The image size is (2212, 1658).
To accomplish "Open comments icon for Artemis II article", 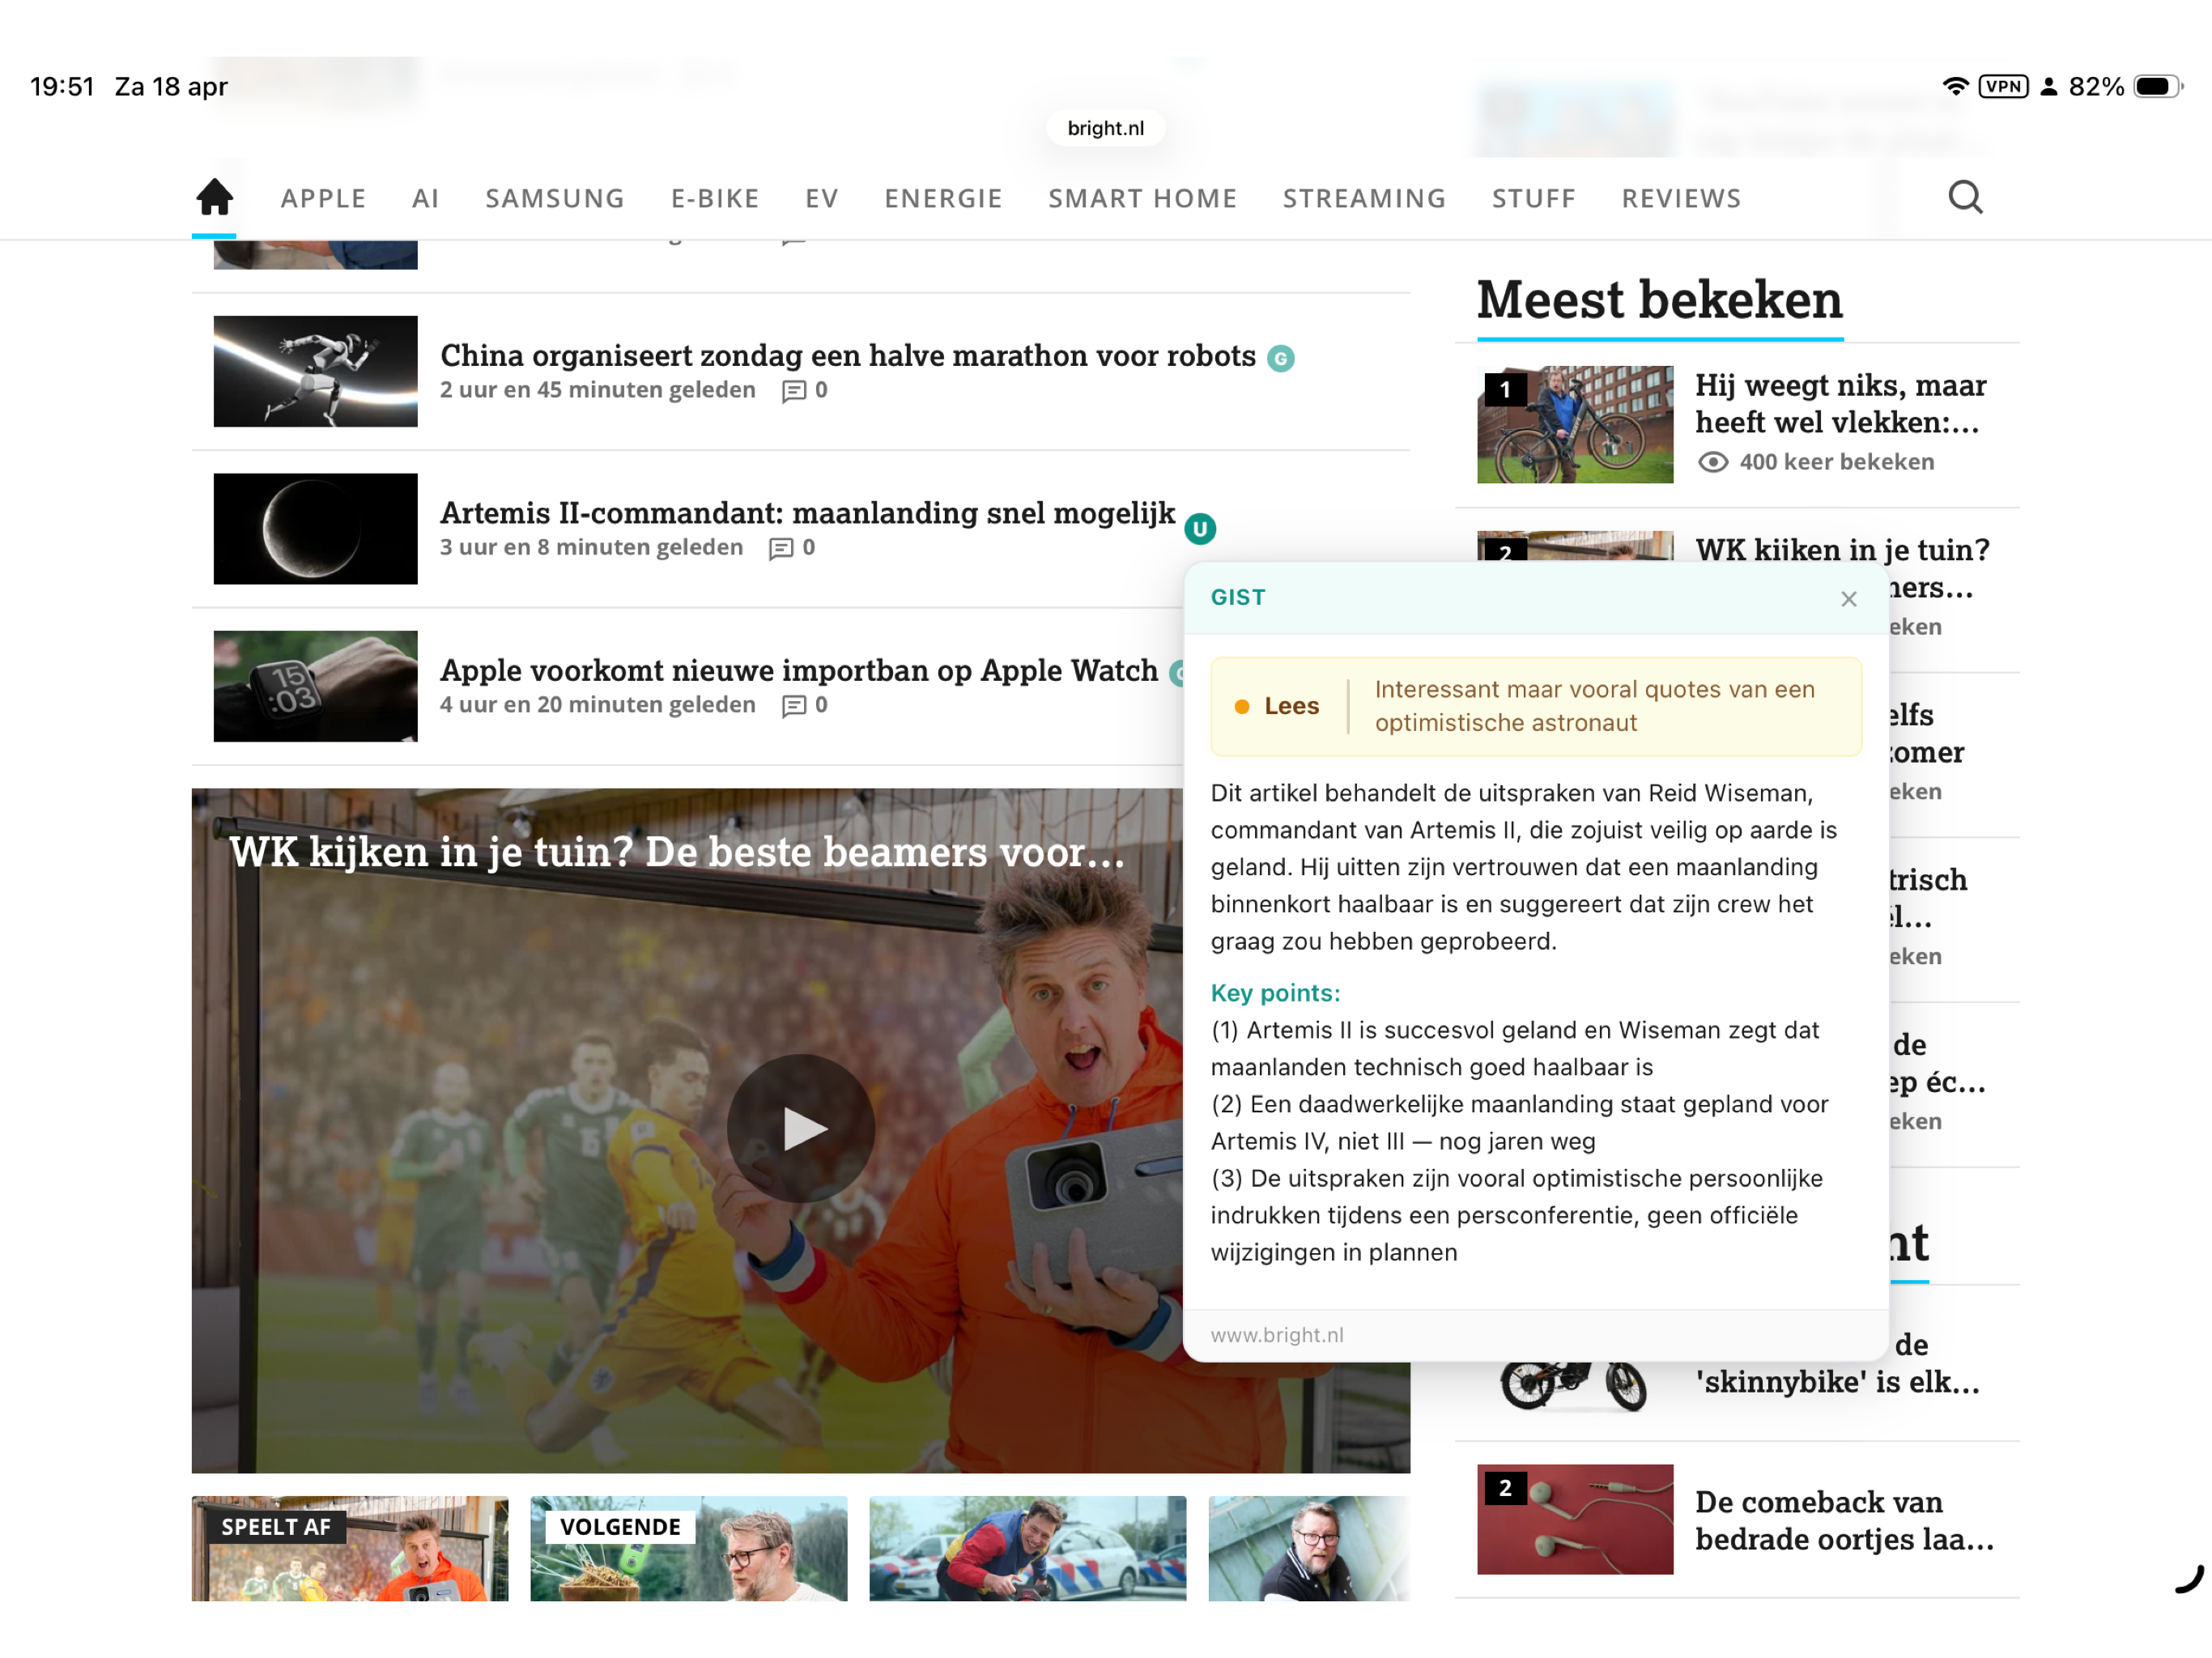I will tap(780, 548).
